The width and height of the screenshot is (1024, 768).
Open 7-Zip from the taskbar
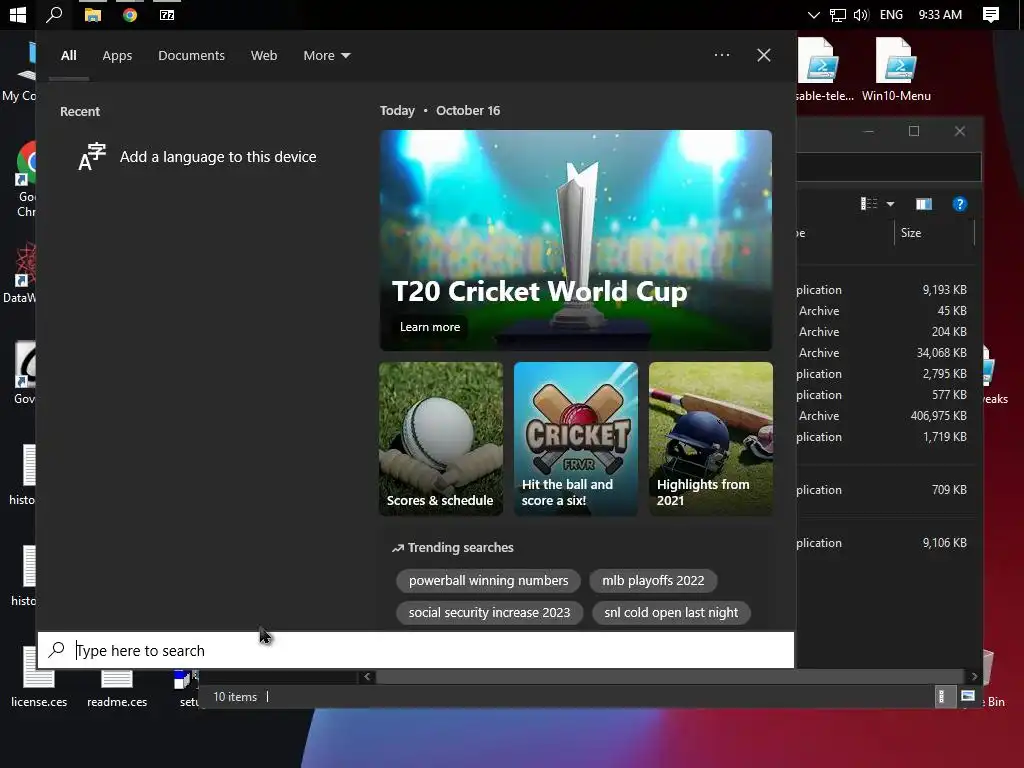point(167,14)
